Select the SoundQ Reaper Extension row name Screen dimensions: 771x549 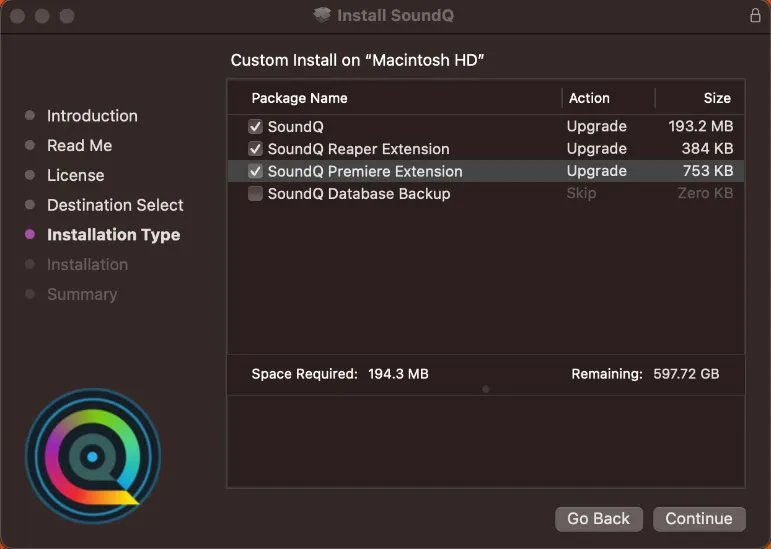(358, 149)
